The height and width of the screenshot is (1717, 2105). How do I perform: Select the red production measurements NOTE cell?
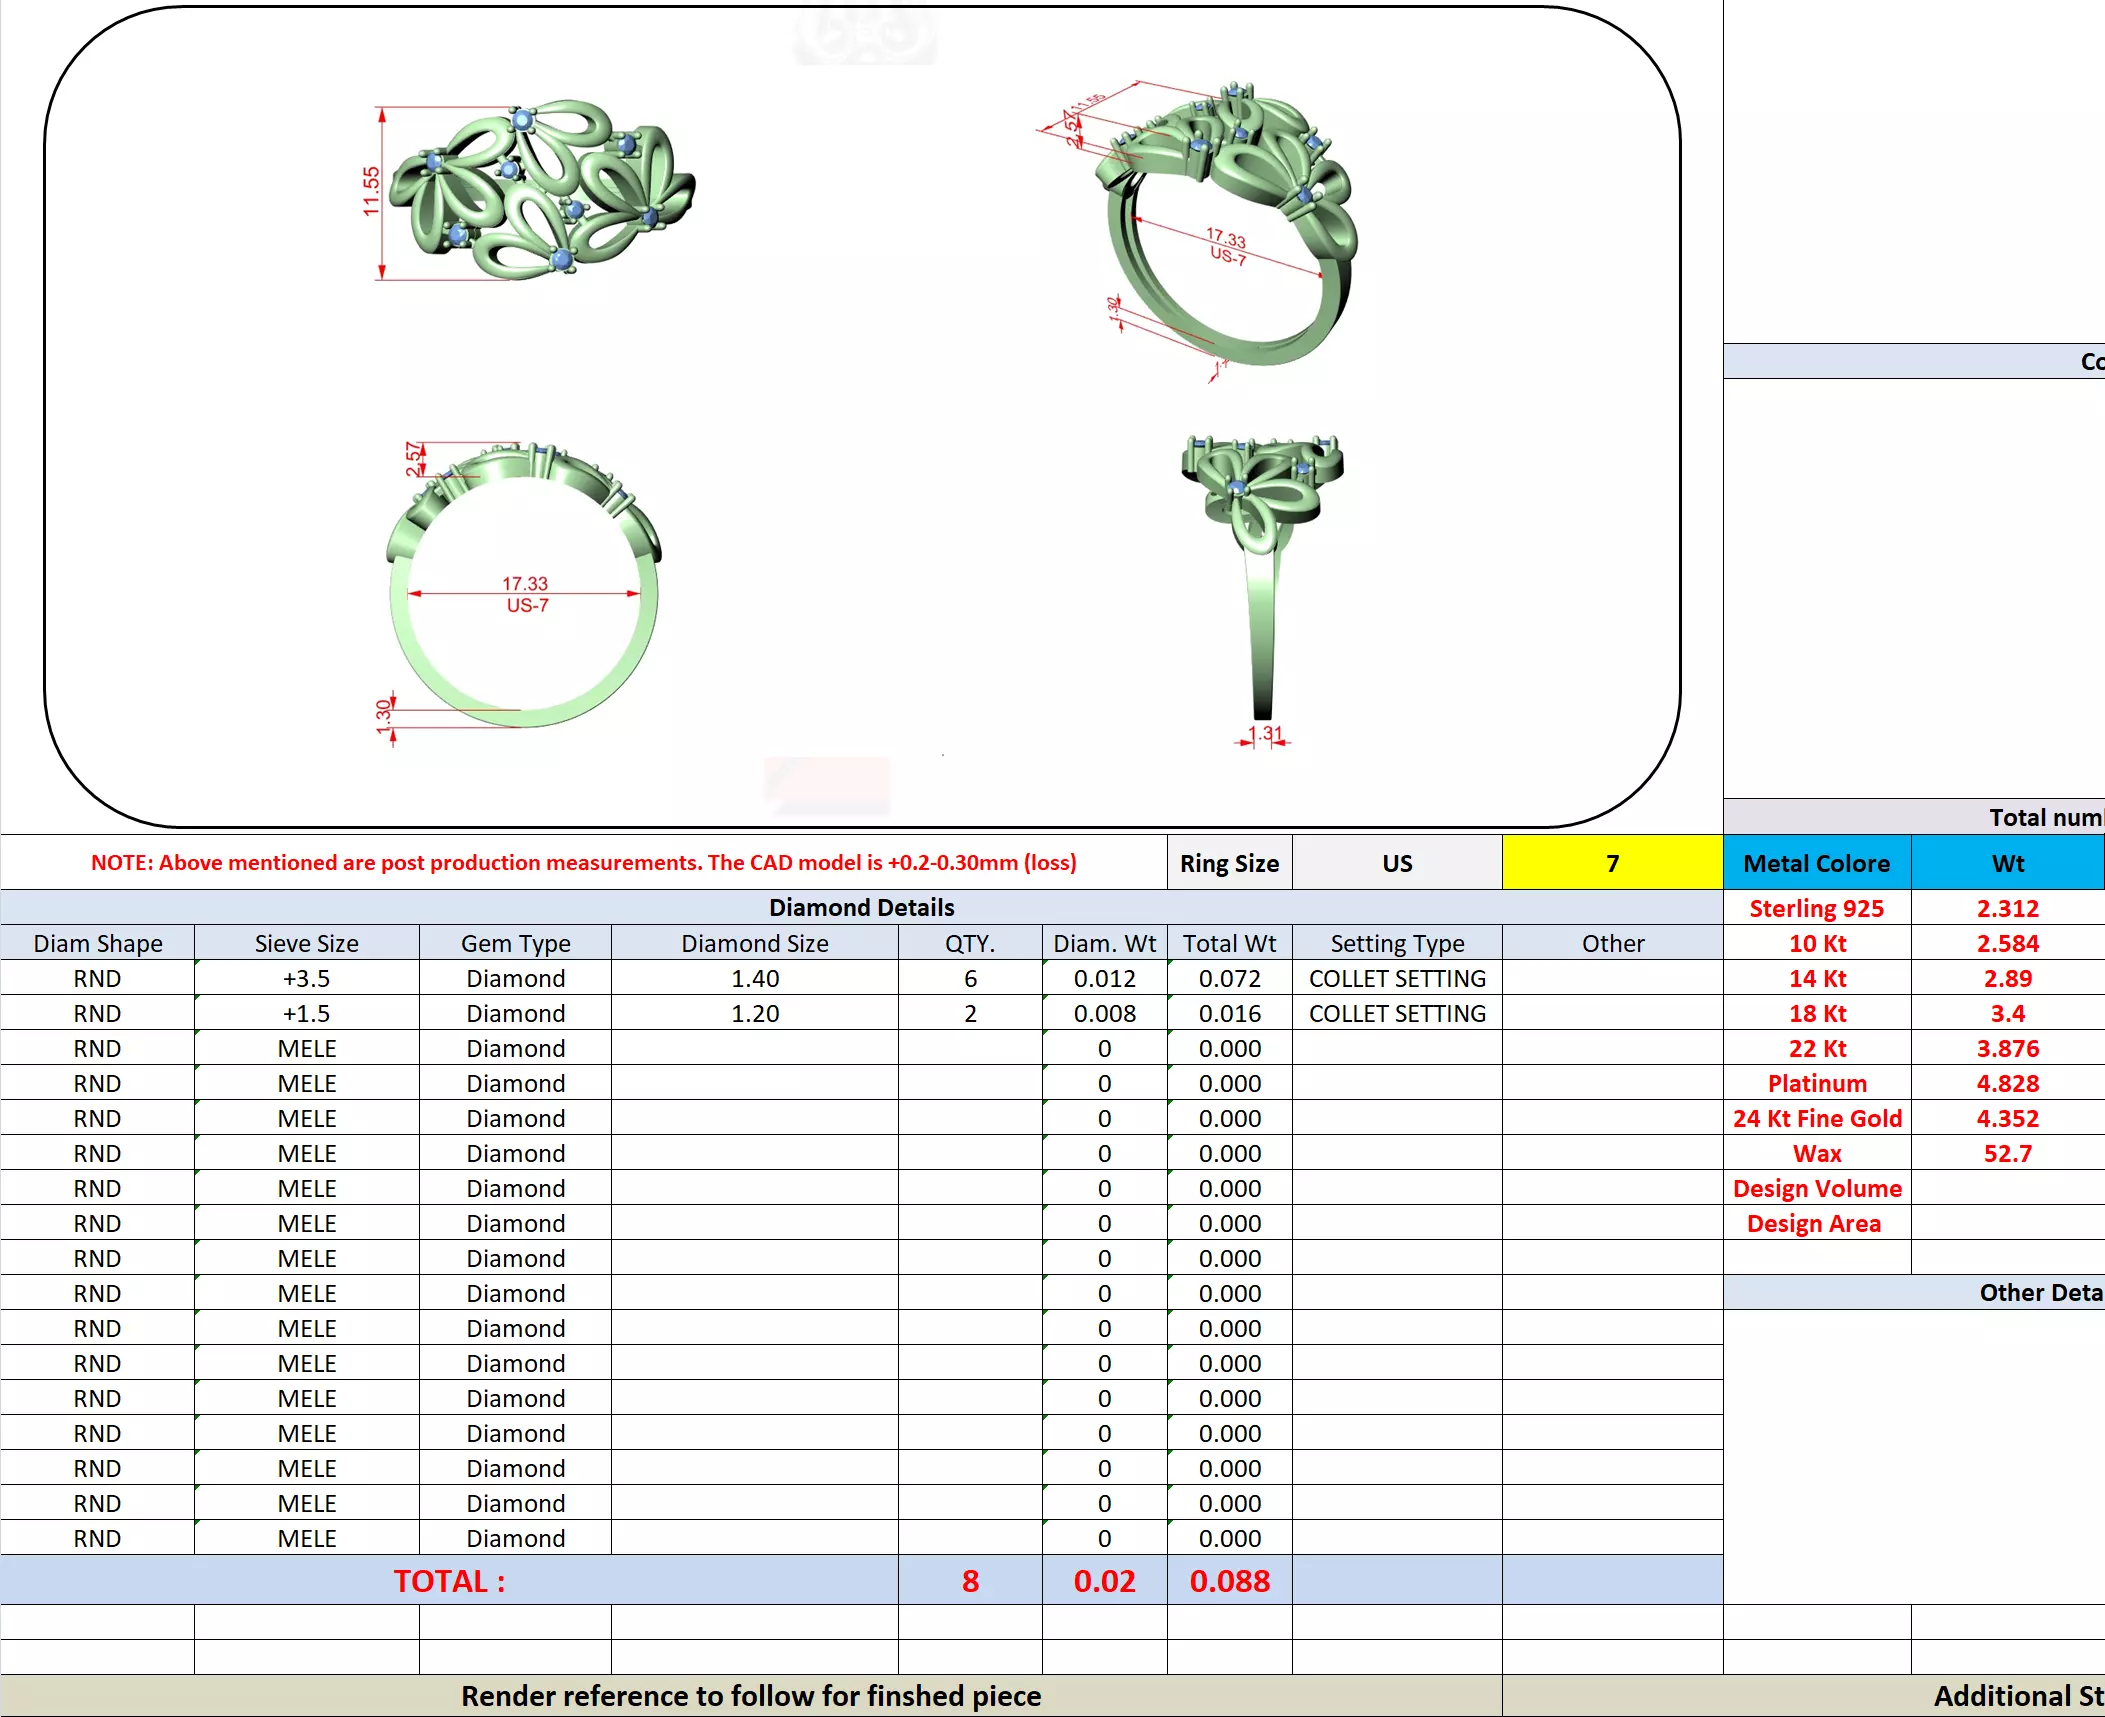pyautogui.click(x=583, y=862)
